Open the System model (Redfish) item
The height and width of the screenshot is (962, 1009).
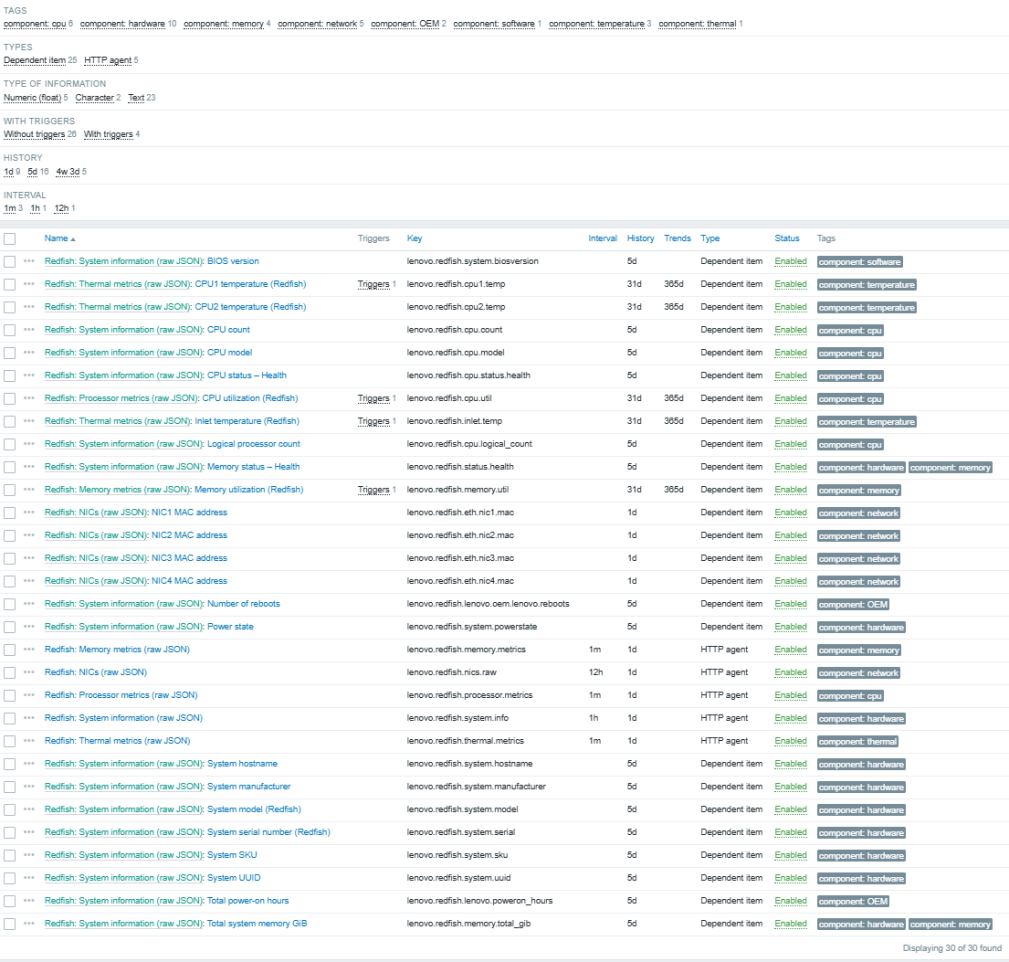tap(254, 809)
